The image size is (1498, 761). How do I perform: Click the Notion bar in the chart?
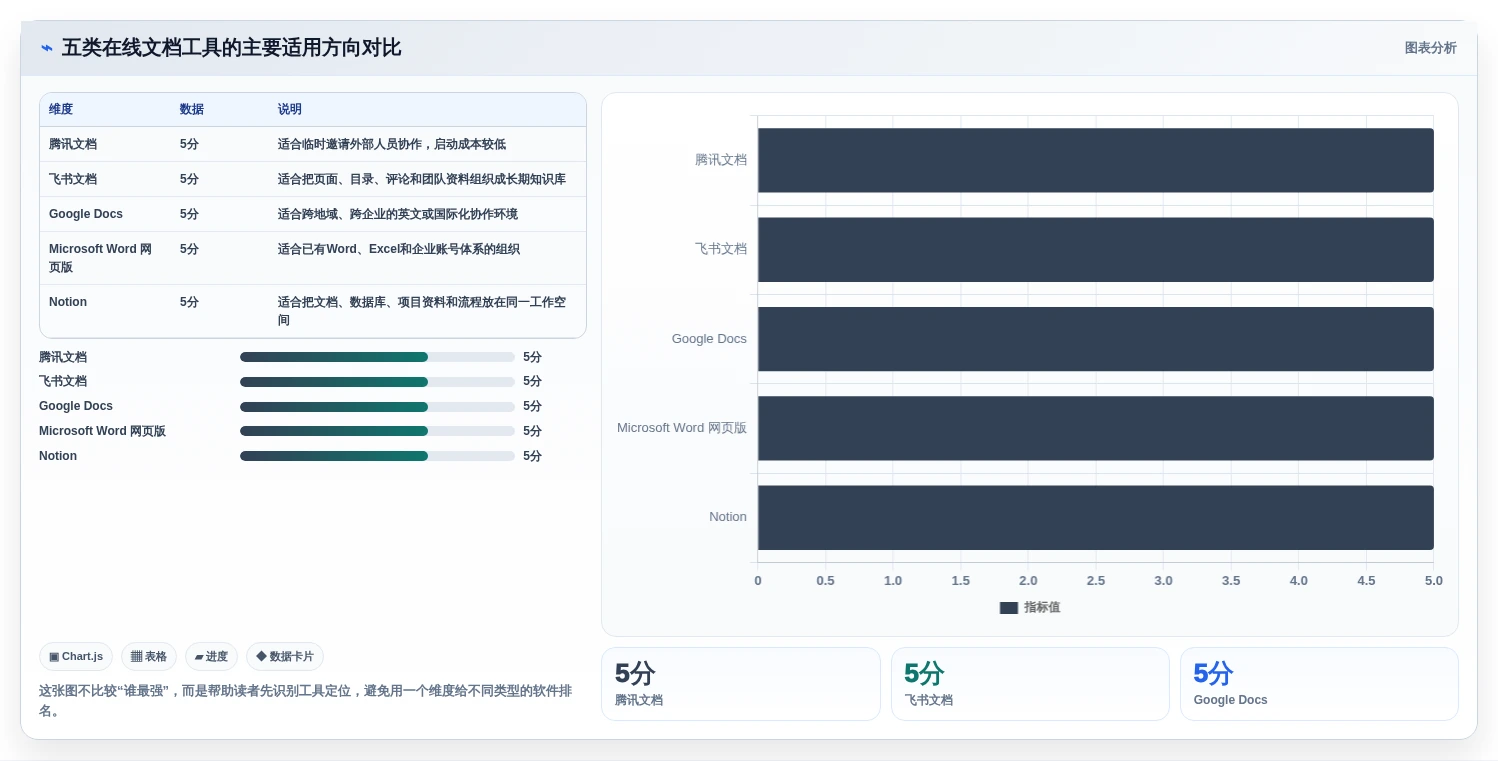coord(1096,518)
